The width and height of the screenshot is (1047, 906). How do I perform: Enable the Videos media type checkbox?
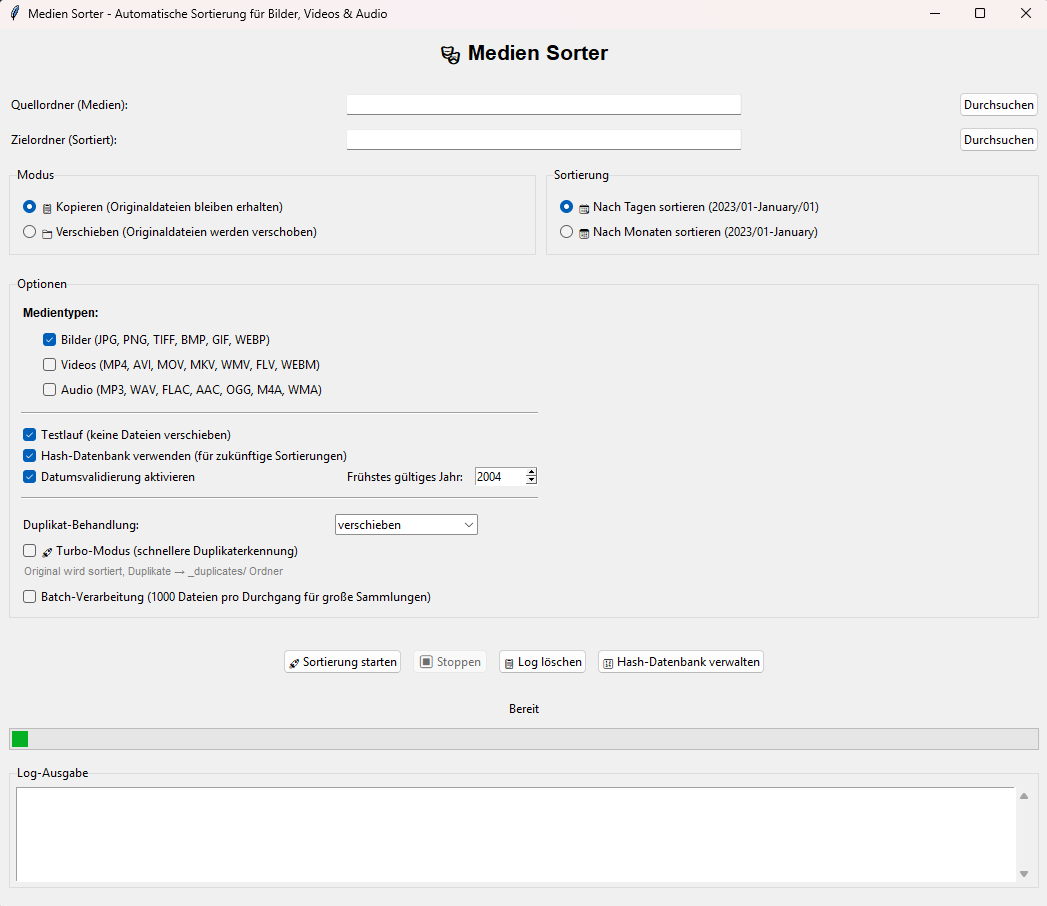point(49,364)
